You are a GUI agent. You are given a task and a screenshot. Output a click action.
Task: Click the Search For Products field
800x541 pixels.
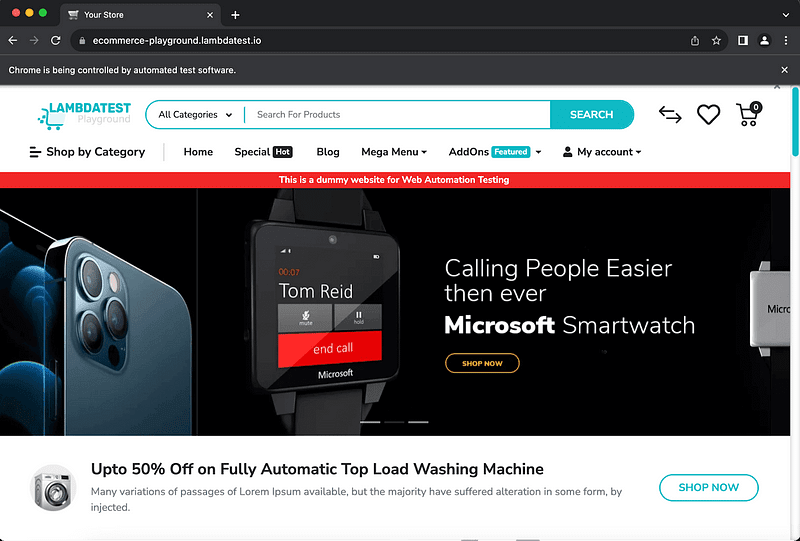[x=397, y=114]
